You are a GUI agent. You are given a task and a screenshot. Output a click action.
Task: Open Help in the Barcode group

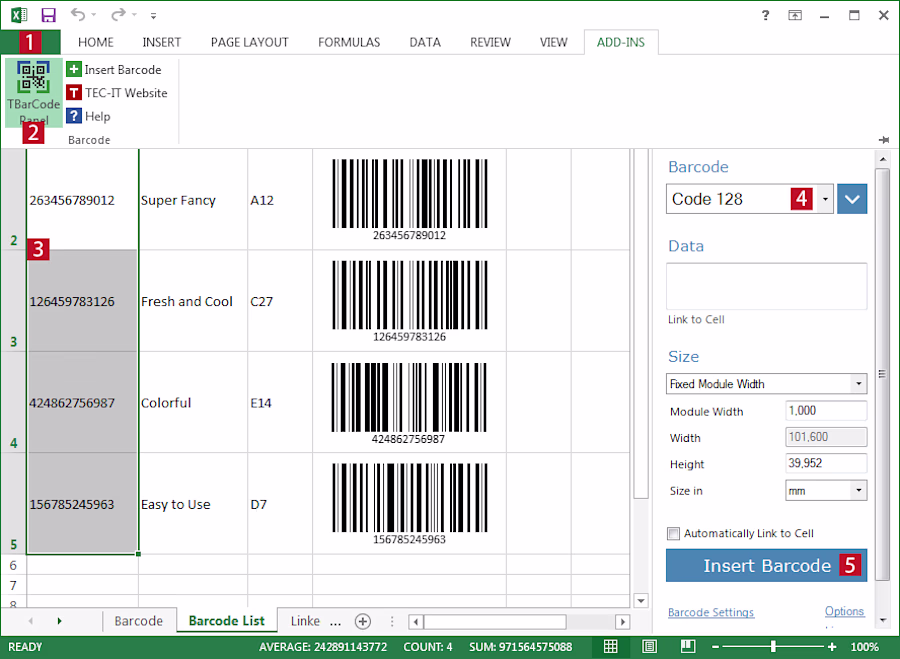(88, 117)
